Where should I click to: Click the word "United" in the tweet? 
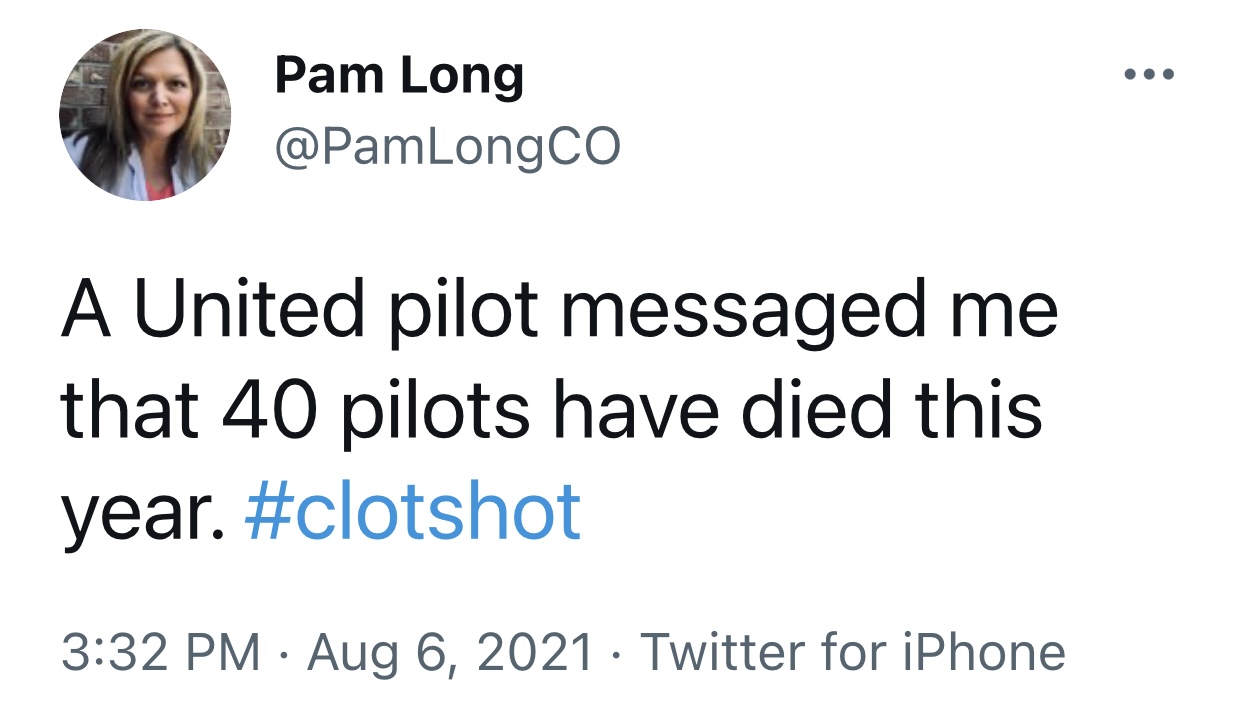(x=250, y=310)
